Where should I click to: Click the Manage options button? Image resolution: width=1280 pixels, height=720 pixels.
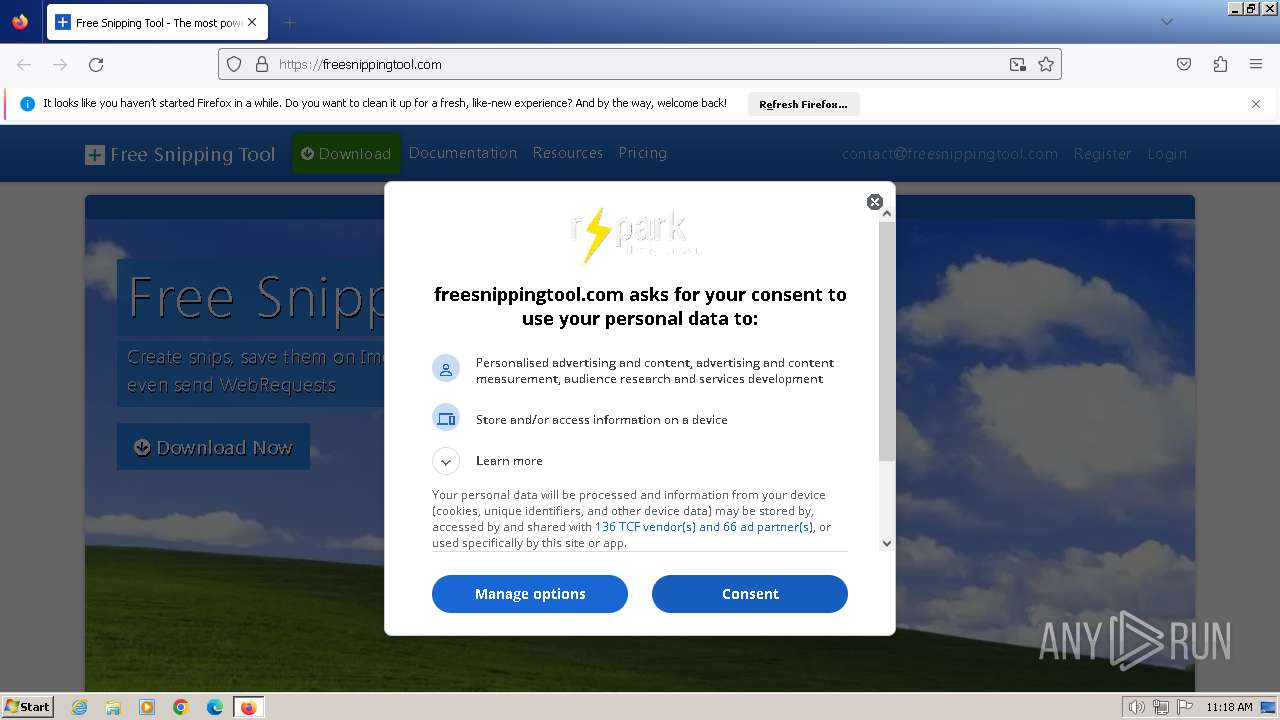point(530,594)
